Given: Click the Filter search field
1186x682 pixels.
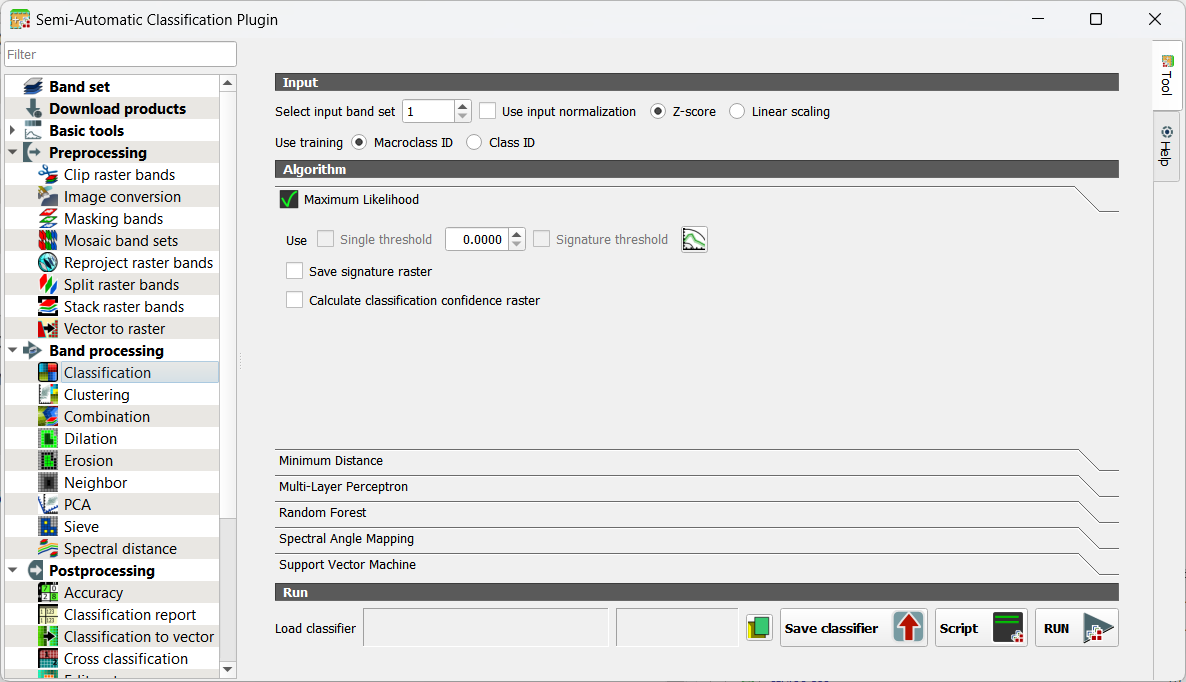Looking at the screenshot, I should coord(120,54).
